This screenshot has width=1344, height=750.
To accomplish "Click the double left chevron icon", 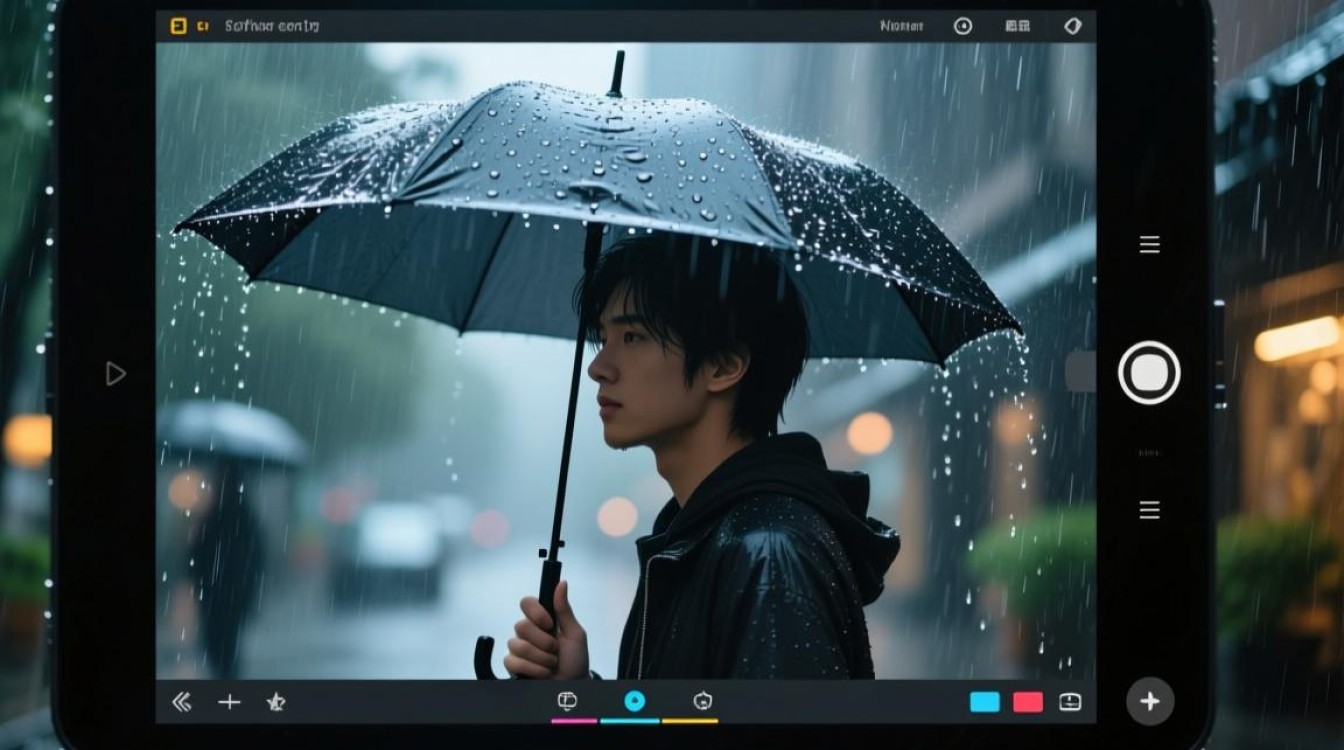I will 181,702.
